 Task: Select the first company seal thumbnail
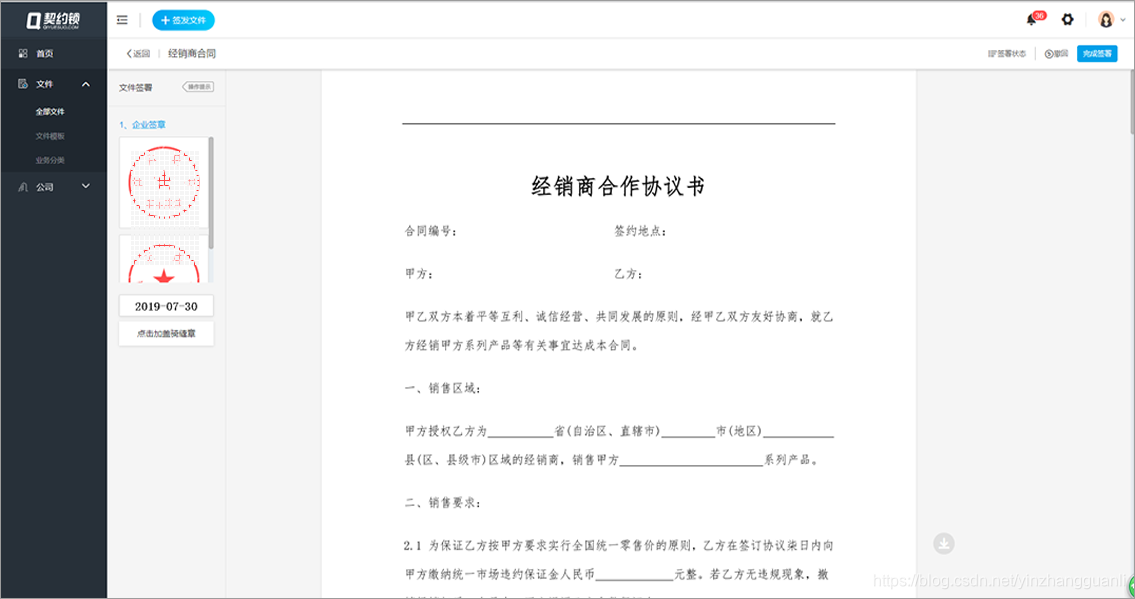click(164, 182)
